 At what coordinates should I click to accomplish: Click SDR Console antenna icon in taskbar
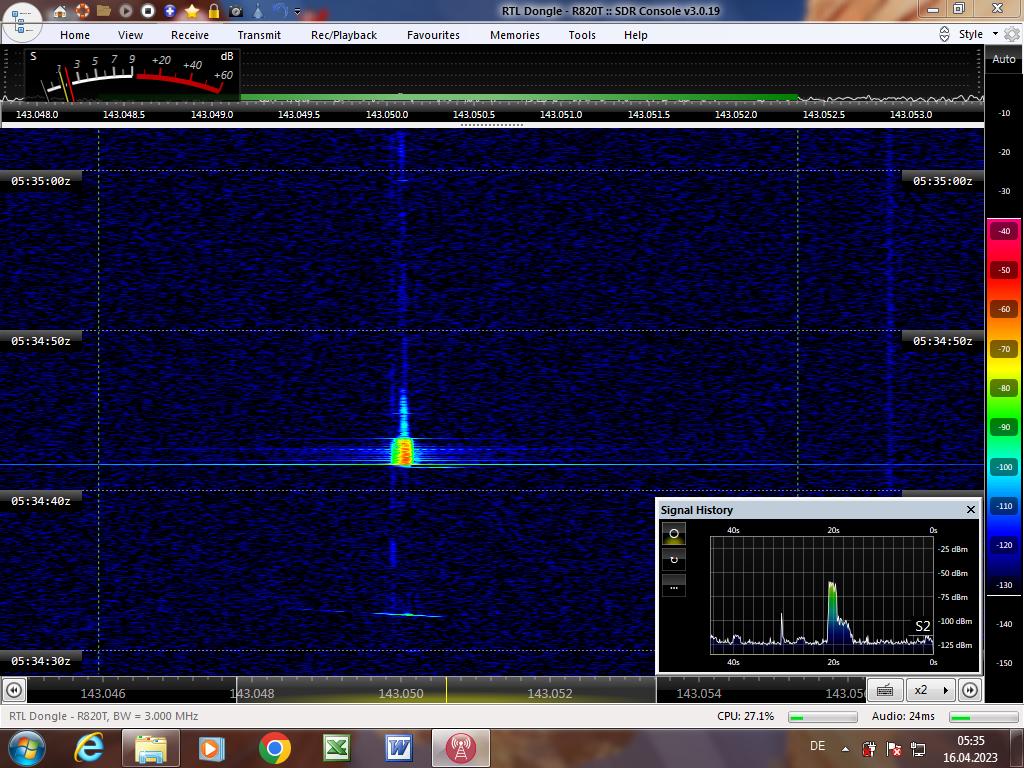click(x=460, y=748)
